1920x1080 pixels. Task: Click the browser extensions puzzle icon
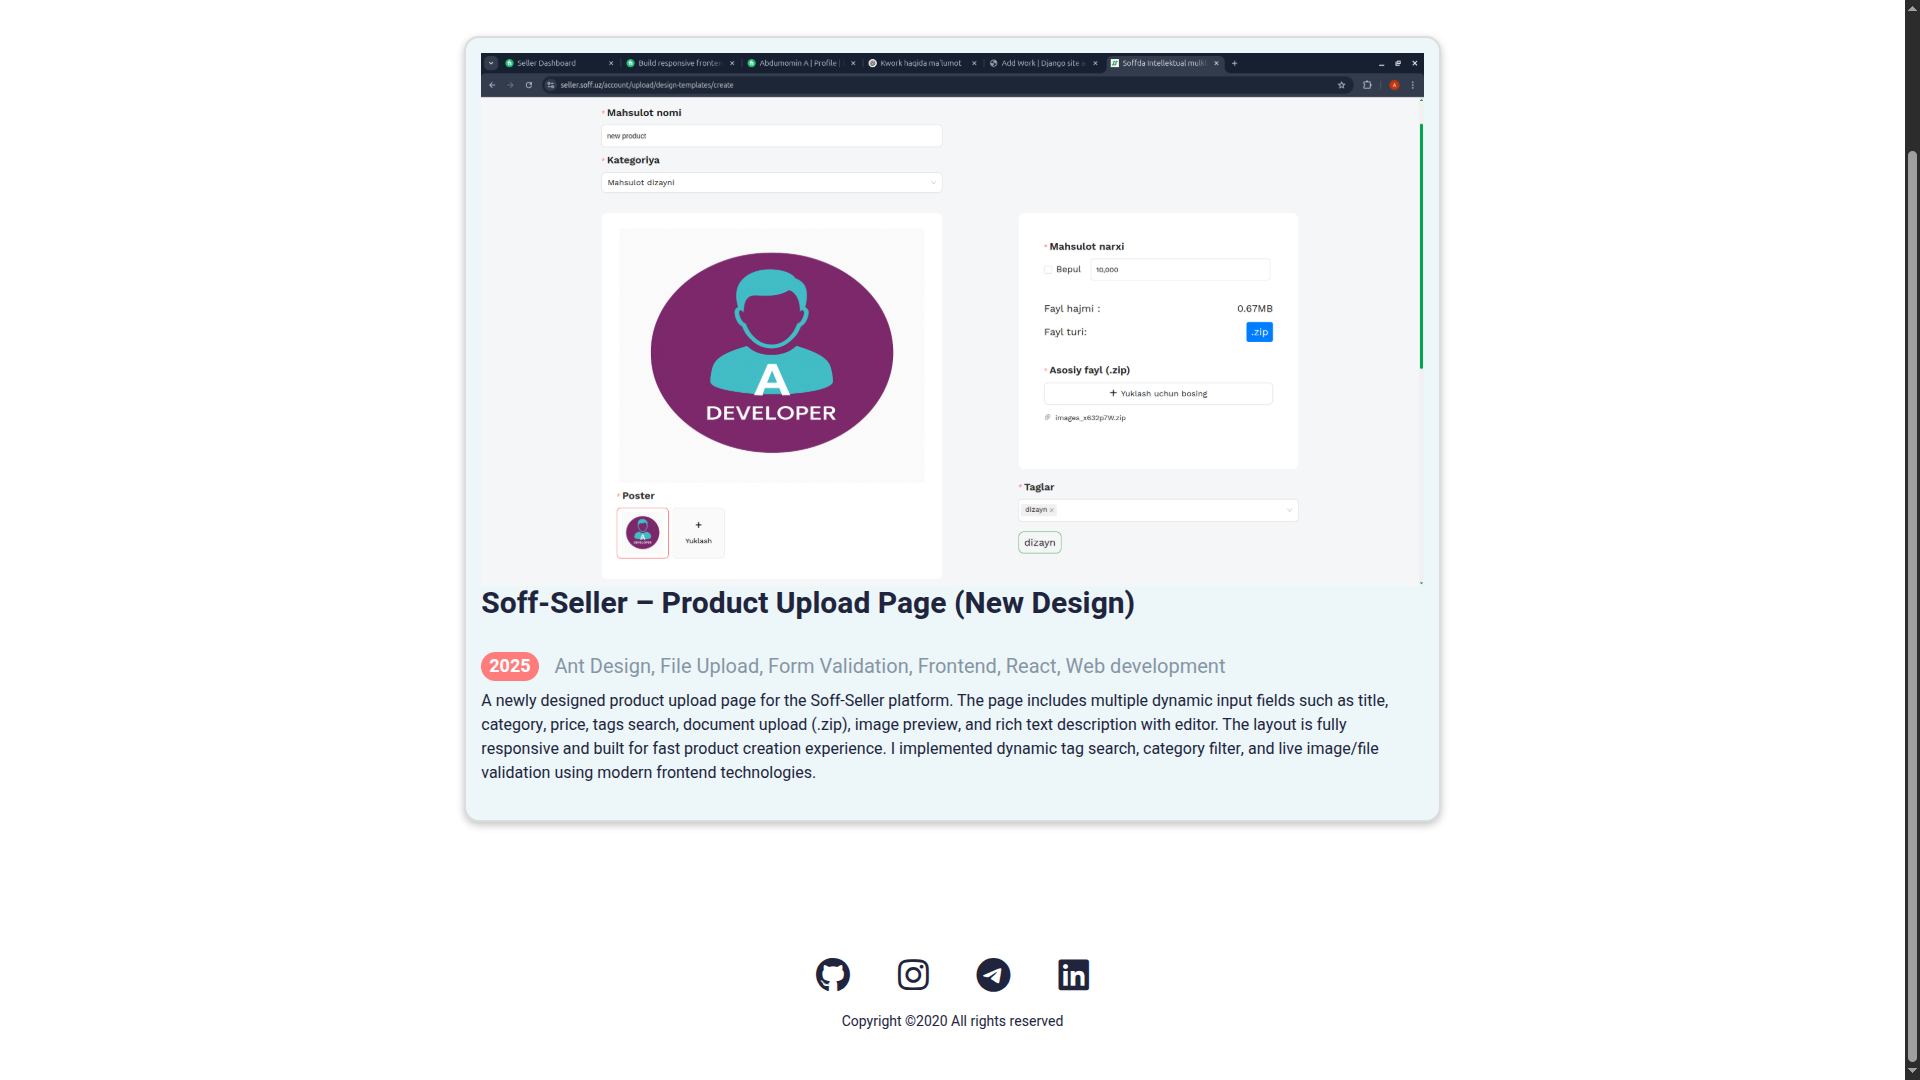pyautogui.click(x=1367, y=85)
